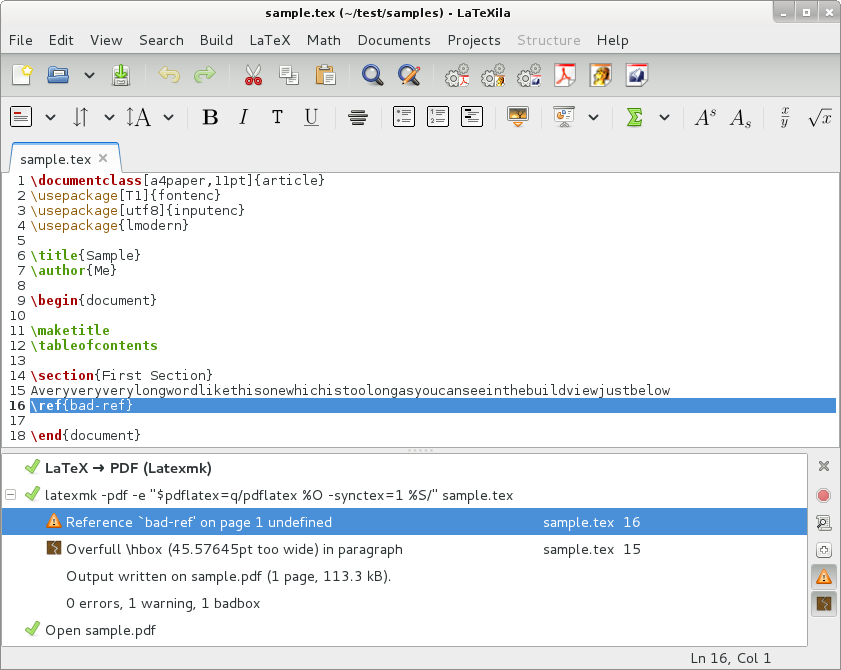Viewport: 841px width, 670px height.
Task: Open the dropdown arrow beside Open file
Action: click(89, 75)
